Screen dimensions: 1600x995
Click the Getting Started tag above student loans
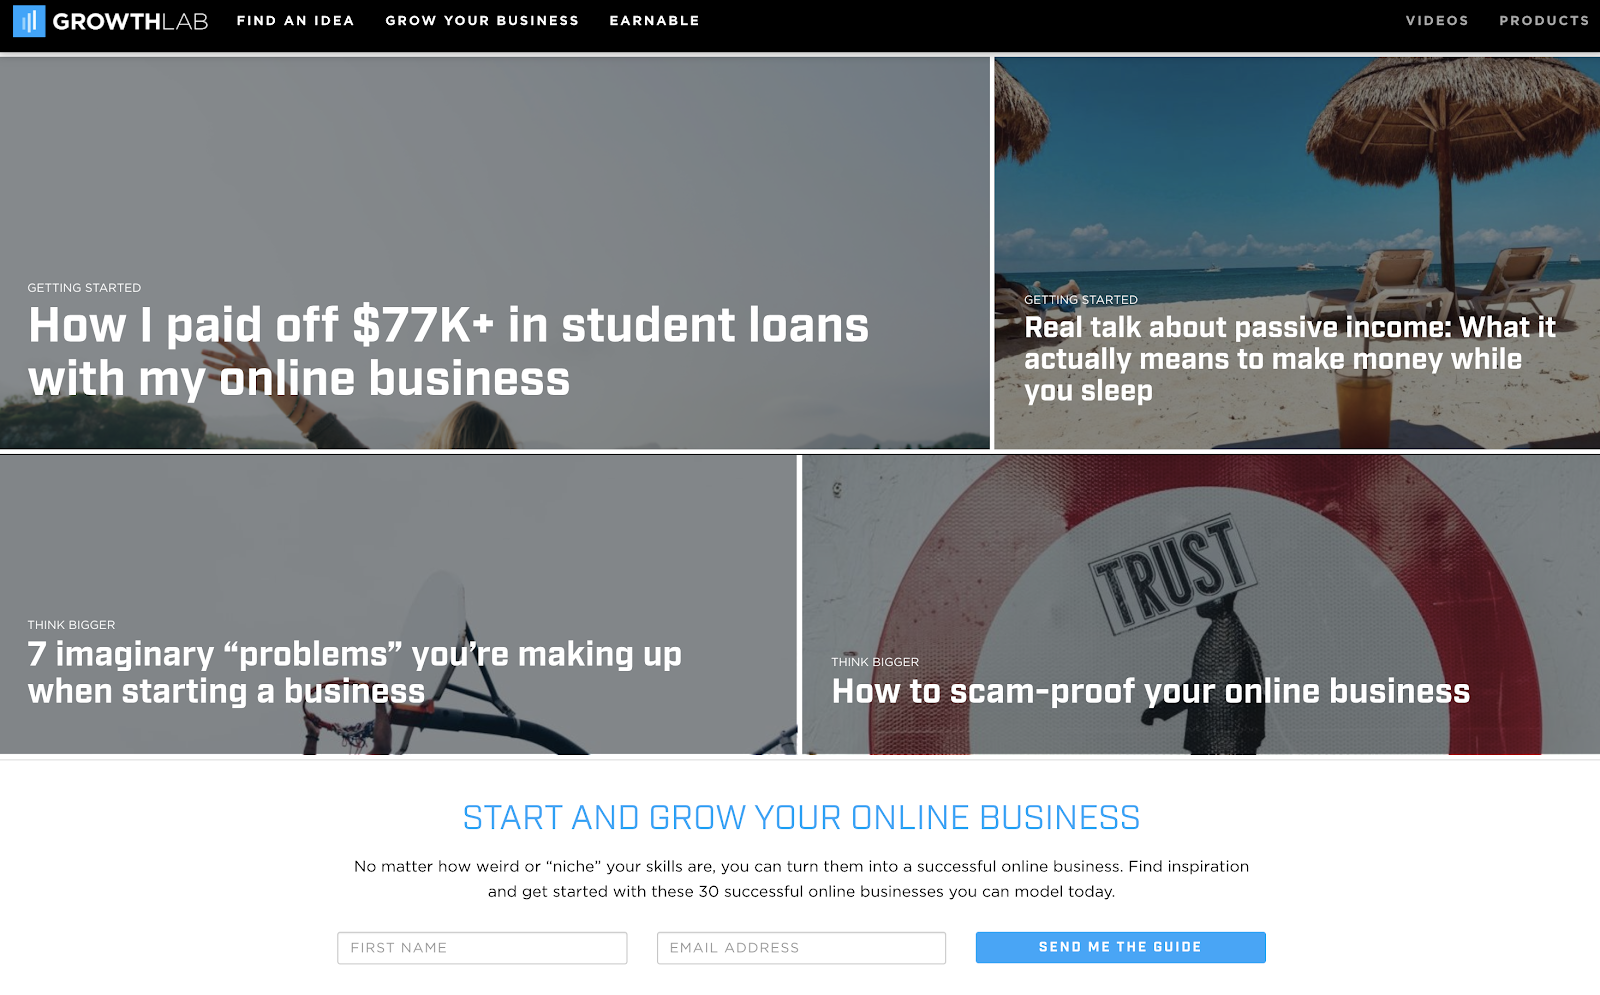click(84, 288)
